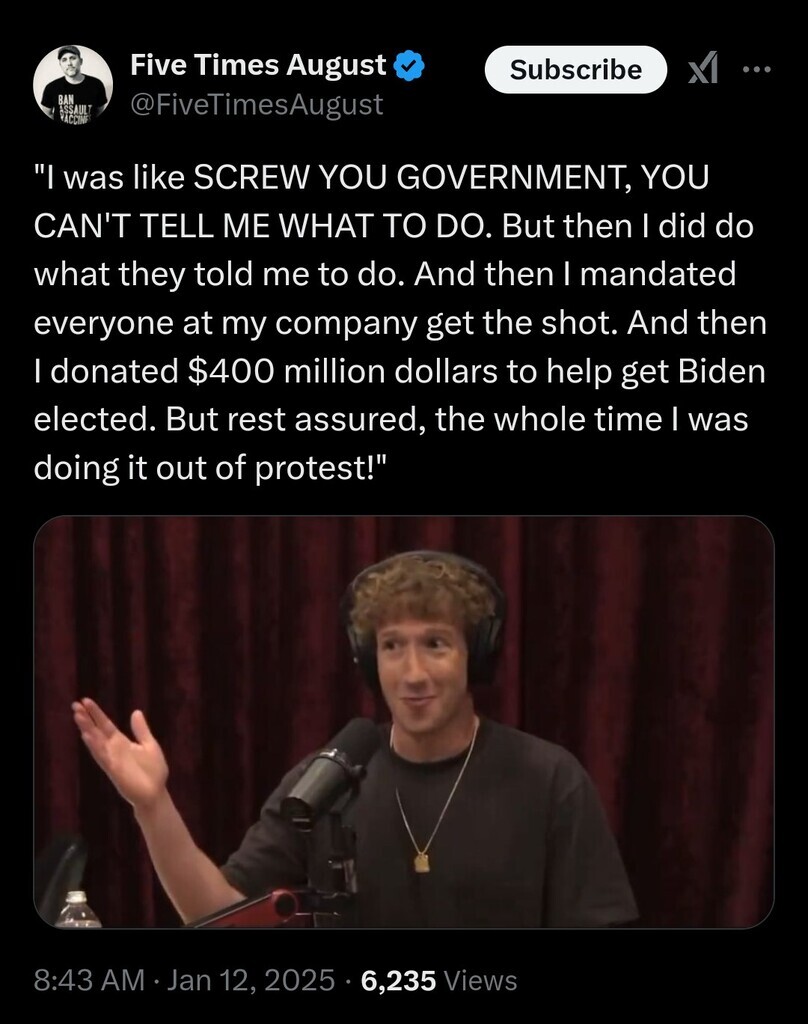Click the Five Times August display name
808x1024 pixels.
[x=258, y=65]
